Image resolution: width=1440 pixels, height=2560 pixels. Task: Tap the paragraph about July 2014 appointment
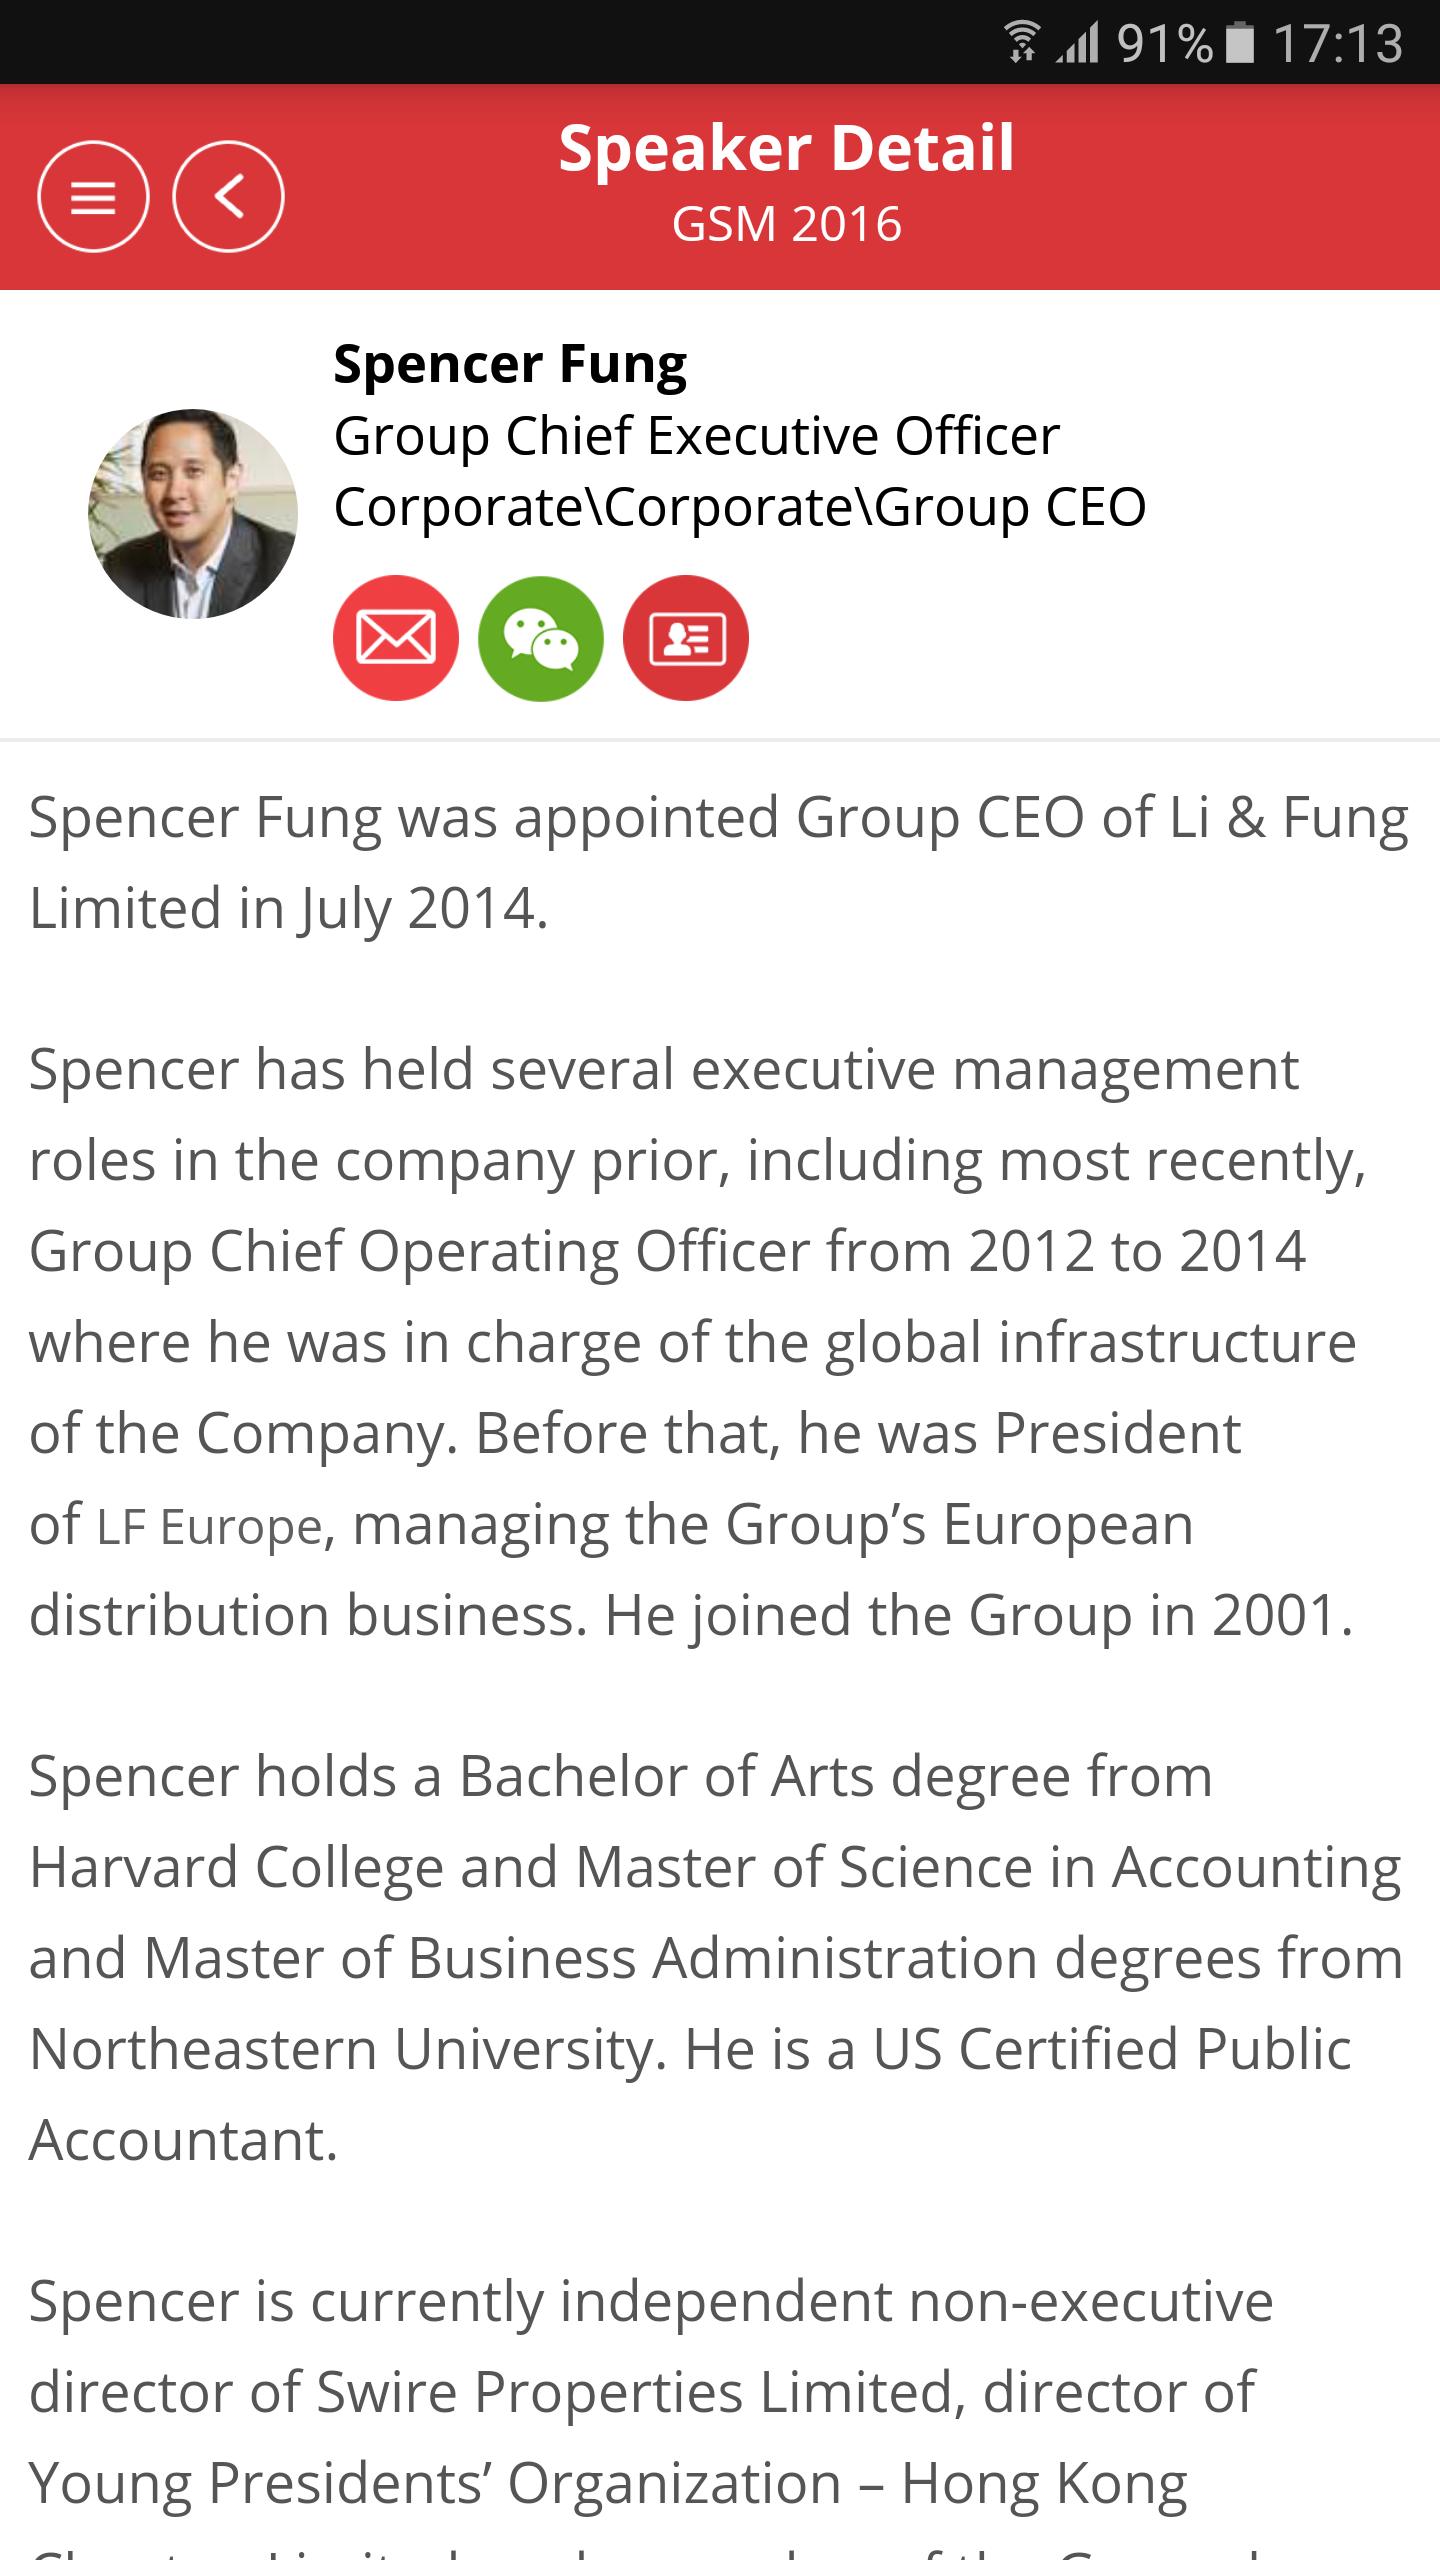pos(718,862)
